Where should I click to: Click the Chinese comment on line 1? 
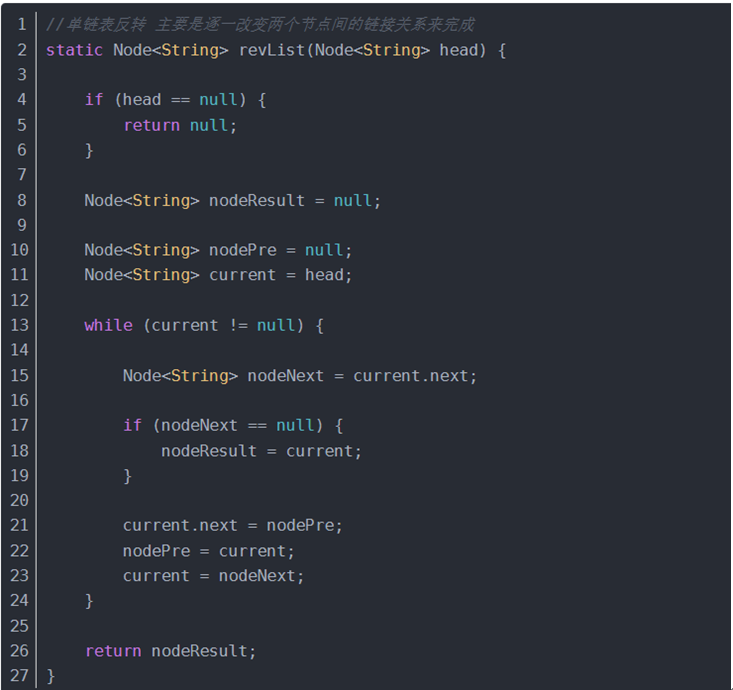click(260, 24)
